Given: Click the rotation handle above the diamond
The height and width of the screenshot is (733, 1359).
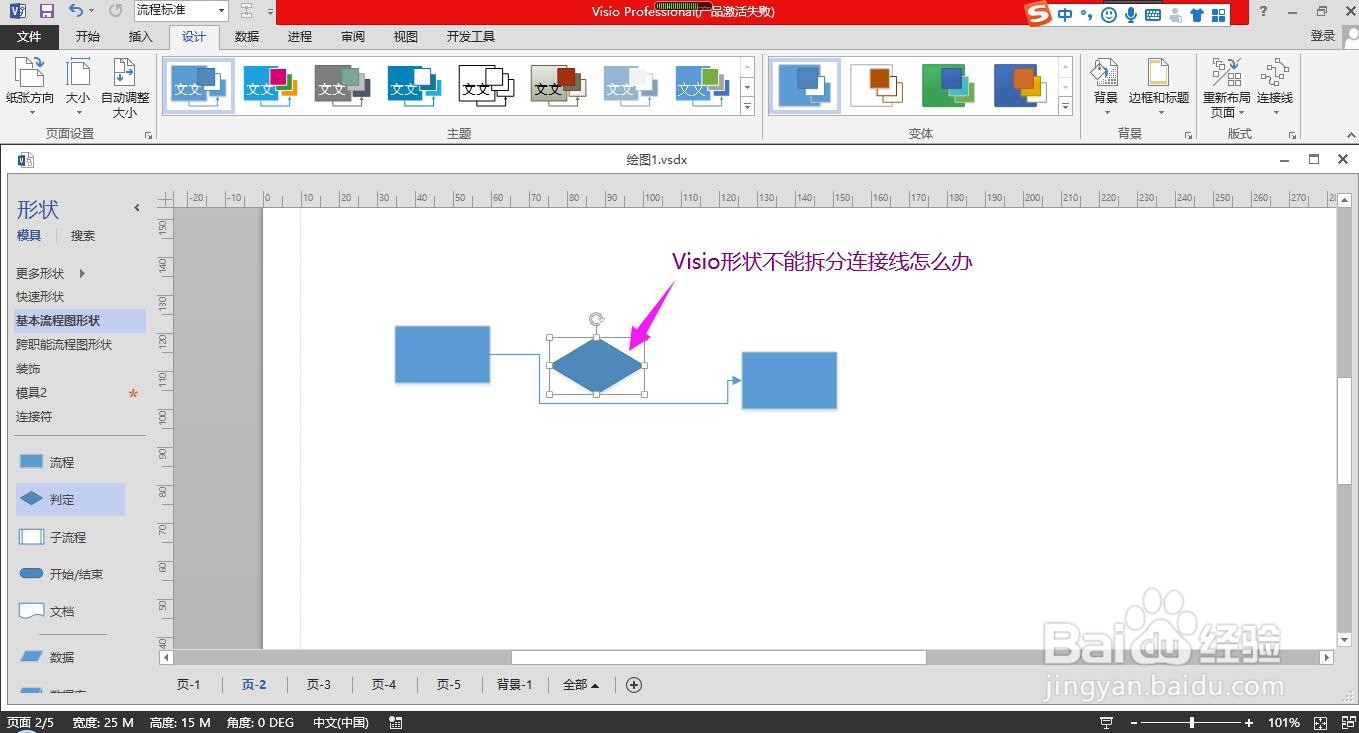Looking at the screenshot, I should click(x=596, y=320).
